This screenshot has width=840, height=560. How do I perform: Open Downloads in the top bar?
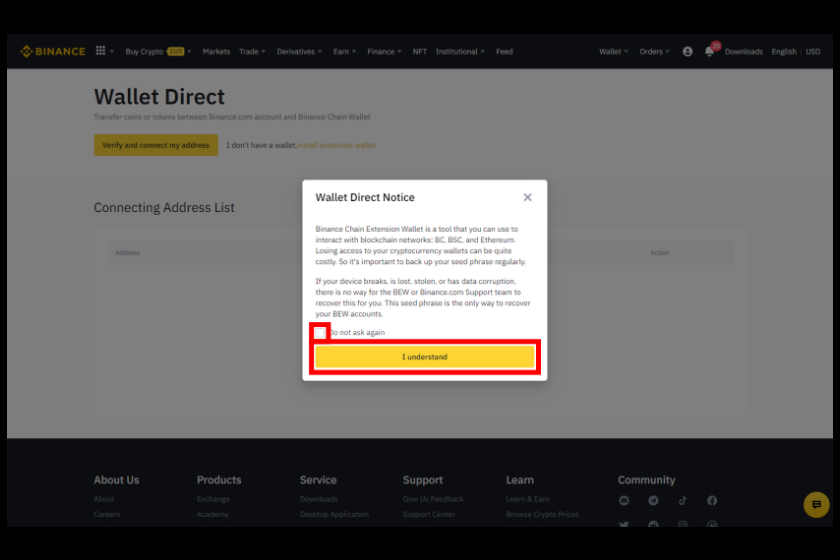tap(744, 51)
